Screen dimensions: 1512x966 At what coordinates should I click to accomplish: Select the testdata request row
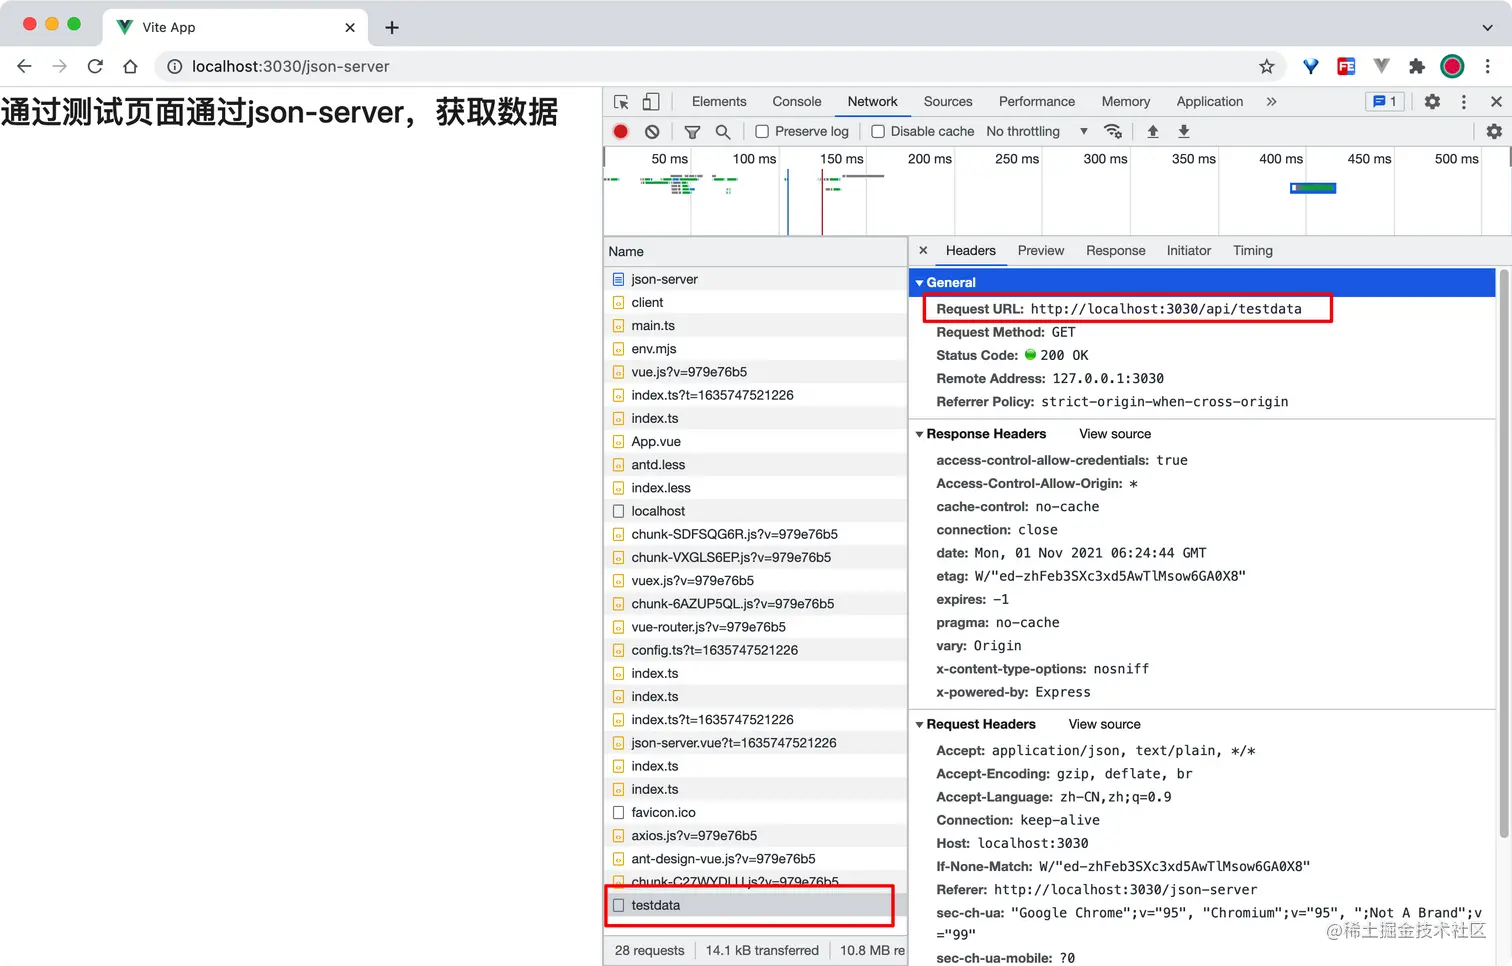755,906
